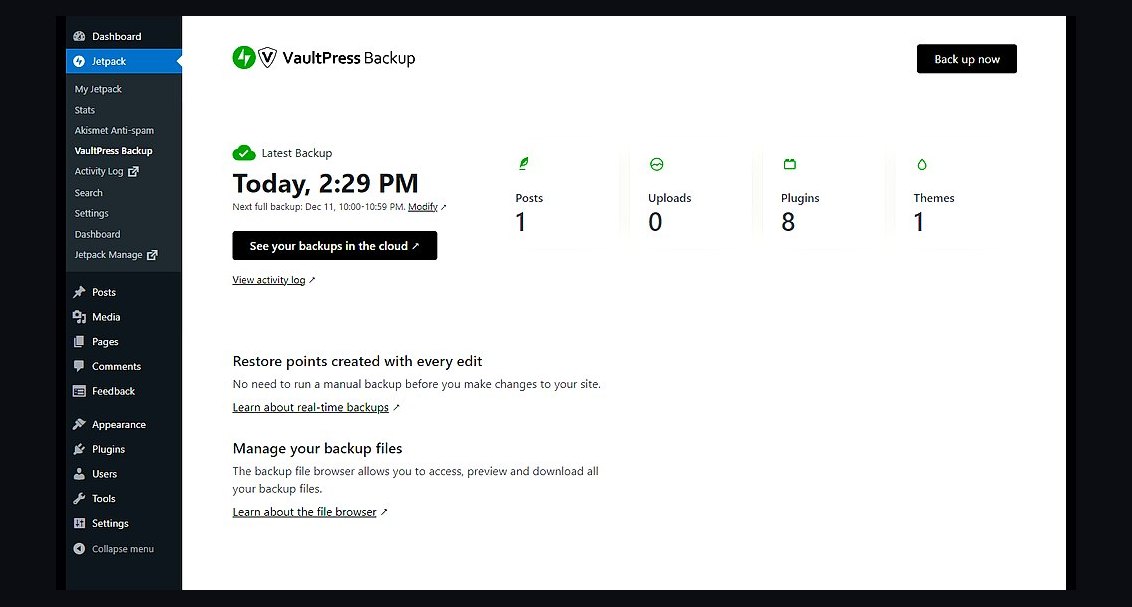
Task: Open Jetpack Search submenu
Action: pos(89,193)
